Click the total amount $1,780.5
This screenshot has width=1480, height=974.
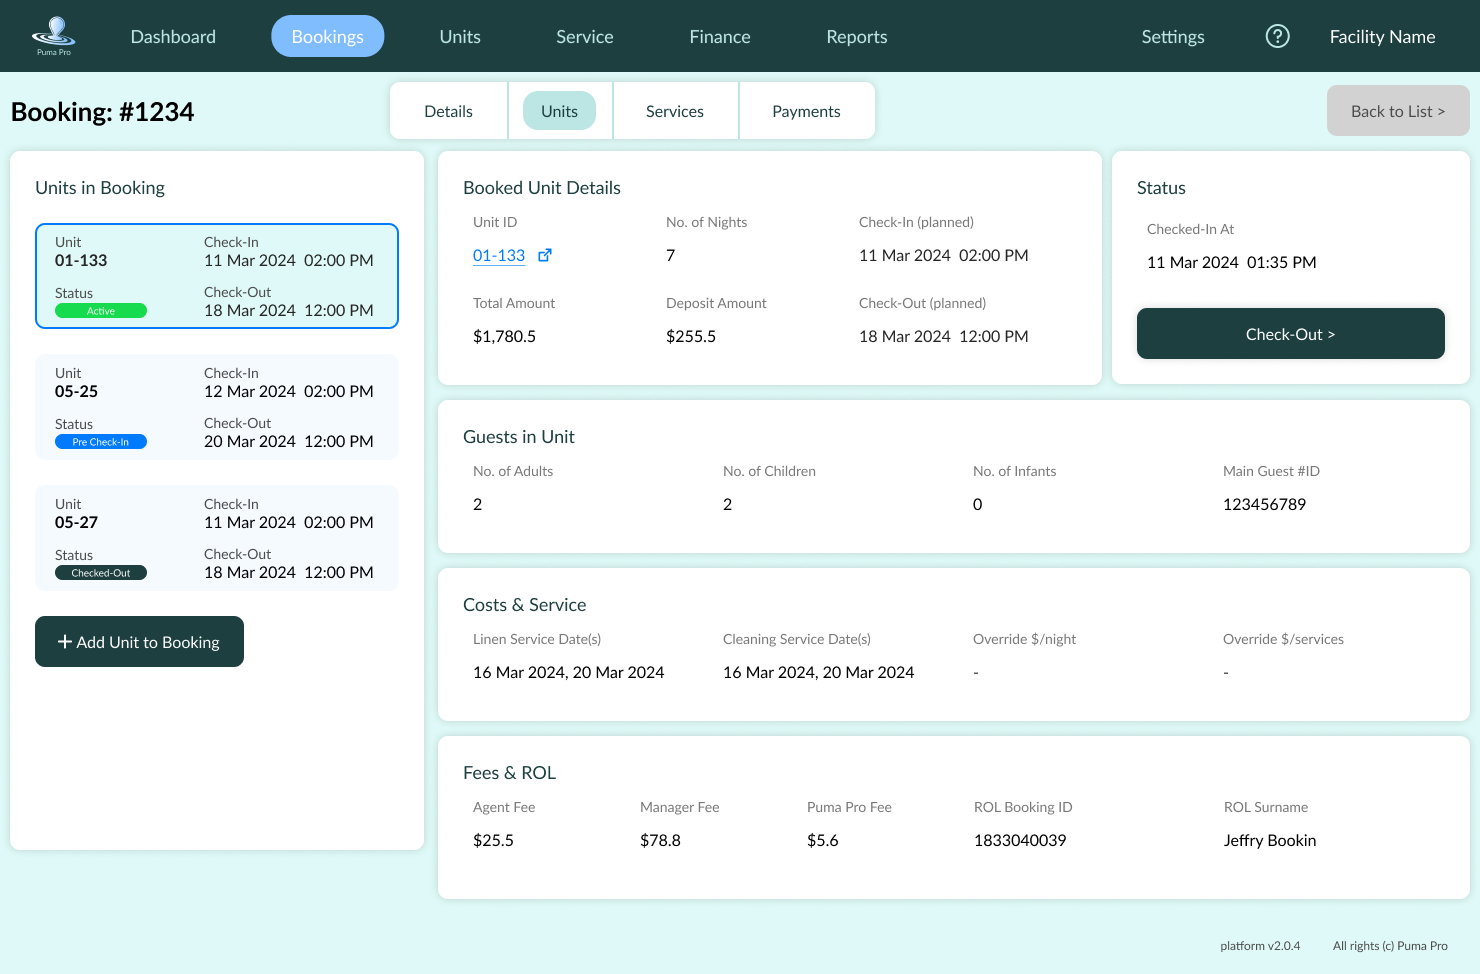pyautogui.click(x=504, y=337)
